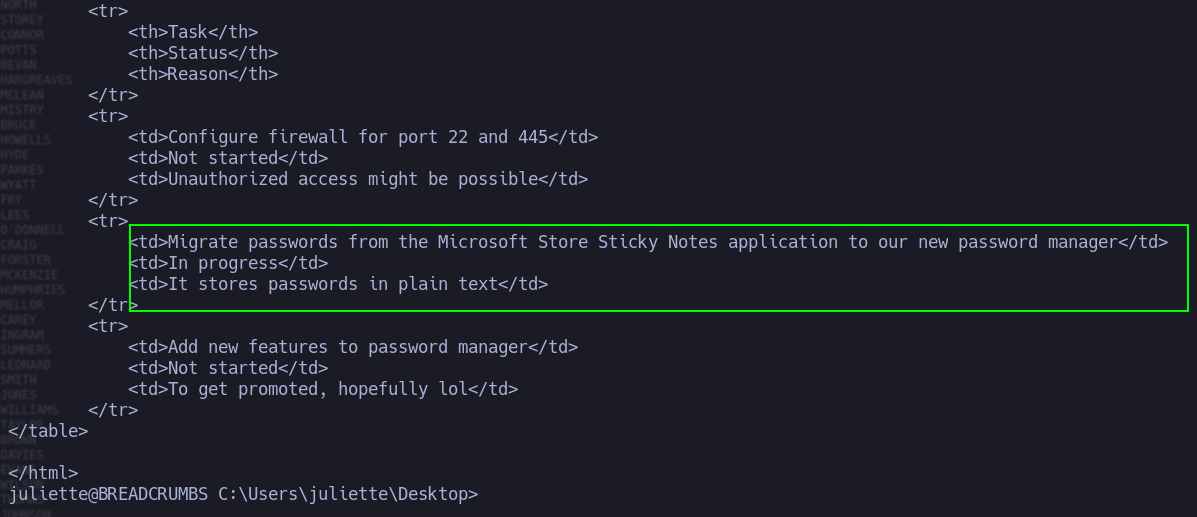1197x517 pixels.
Task: Click the 'Migrate passwords from the Microsoft Store' line
Action: pyautogui.click(x=648, y=242)
